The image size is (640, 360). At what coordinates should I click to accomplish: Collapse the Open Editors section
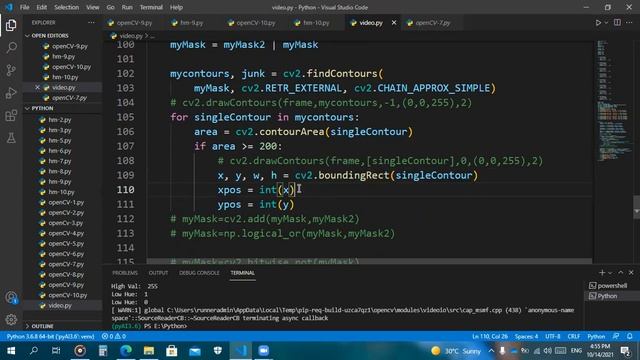tap(50, 36)
